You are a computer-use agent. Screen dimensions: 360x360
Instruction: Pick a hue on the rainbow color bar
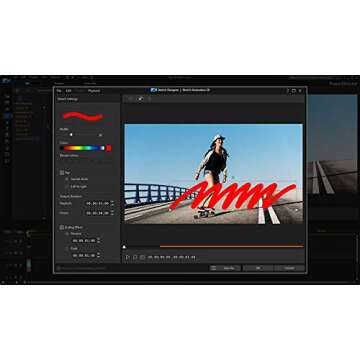[82, 148]
